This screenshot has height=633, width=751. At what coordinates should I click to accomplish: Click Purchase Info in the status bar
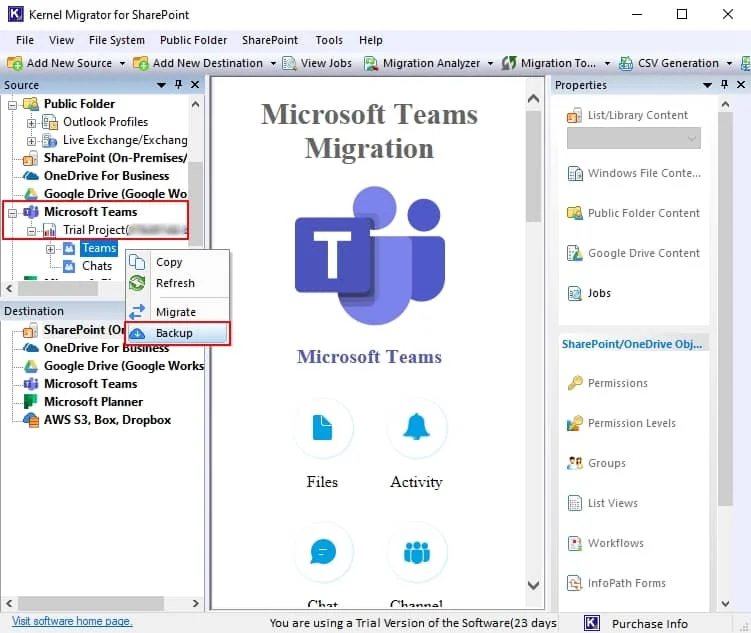pyautogui.click(x=649, y=623)
